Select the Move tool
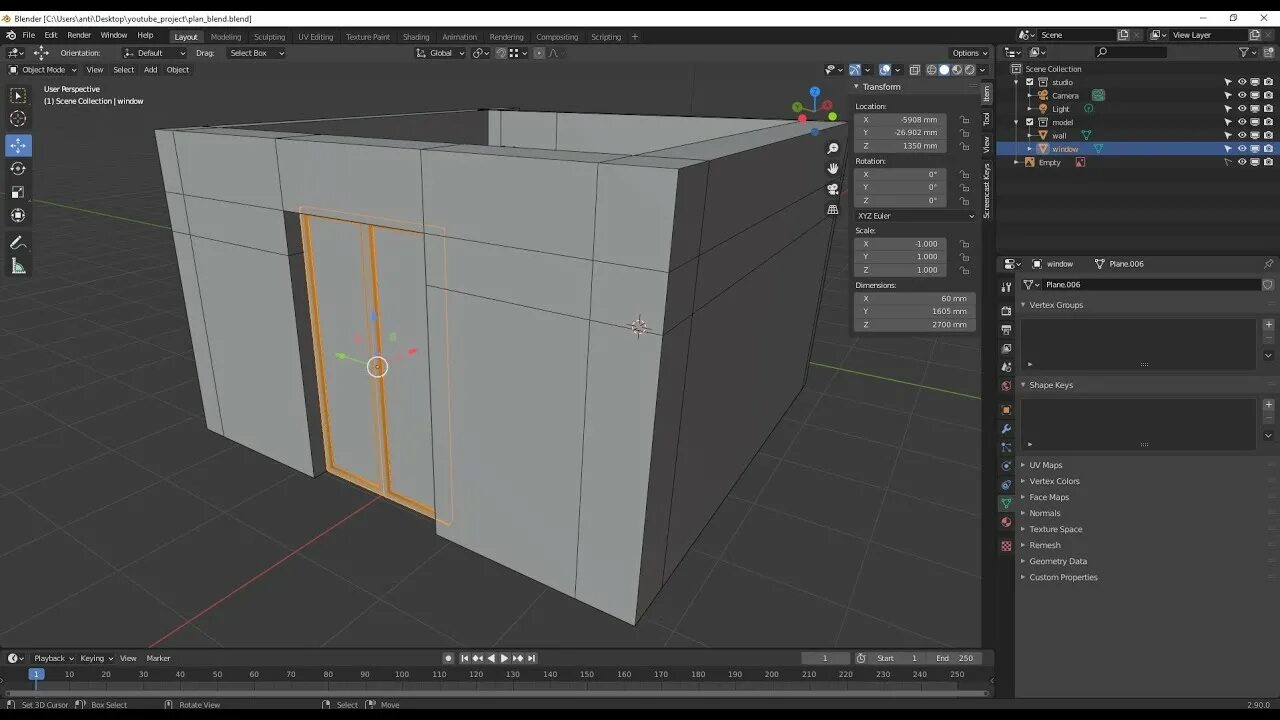The image size is (1280, 720). click(18, 145)
